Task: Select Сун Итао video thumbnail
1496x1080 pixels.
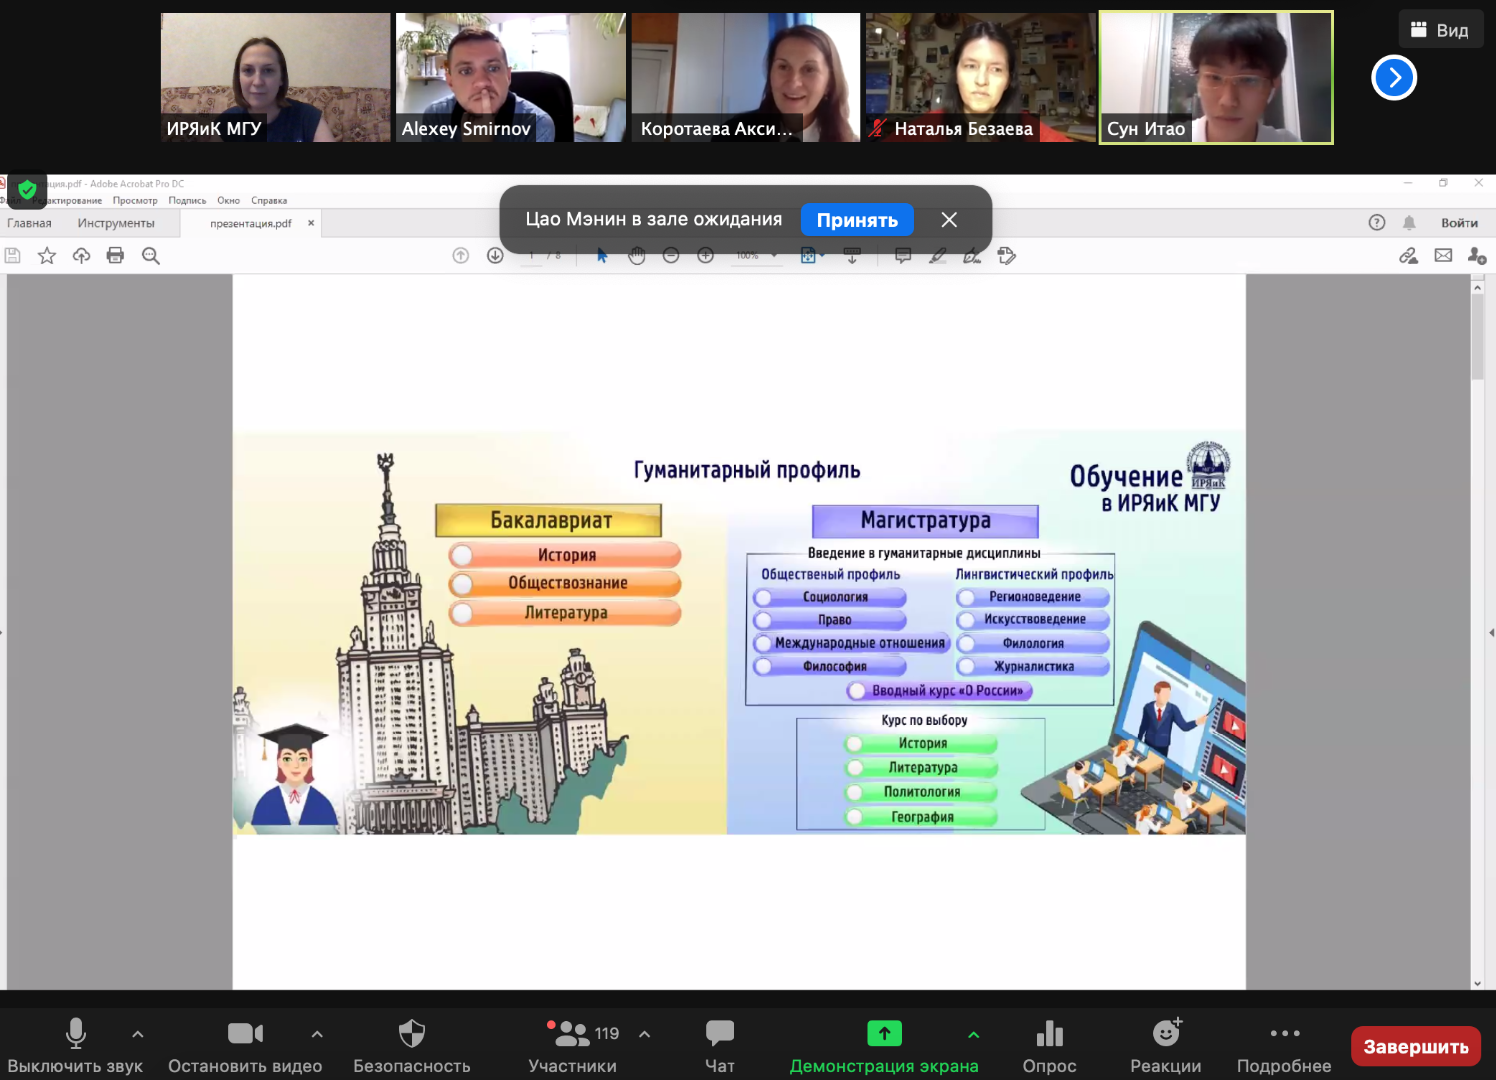Action: (1216, 77)
